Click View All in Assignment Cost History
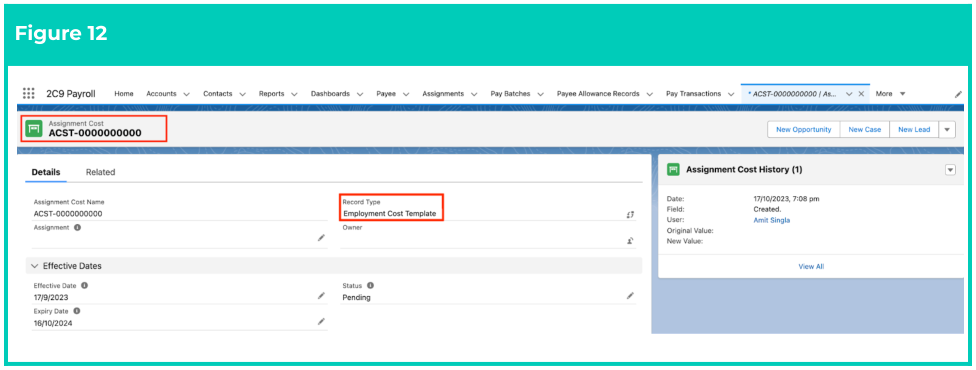This screenshot has height=370, width=976. click(811, 266)
